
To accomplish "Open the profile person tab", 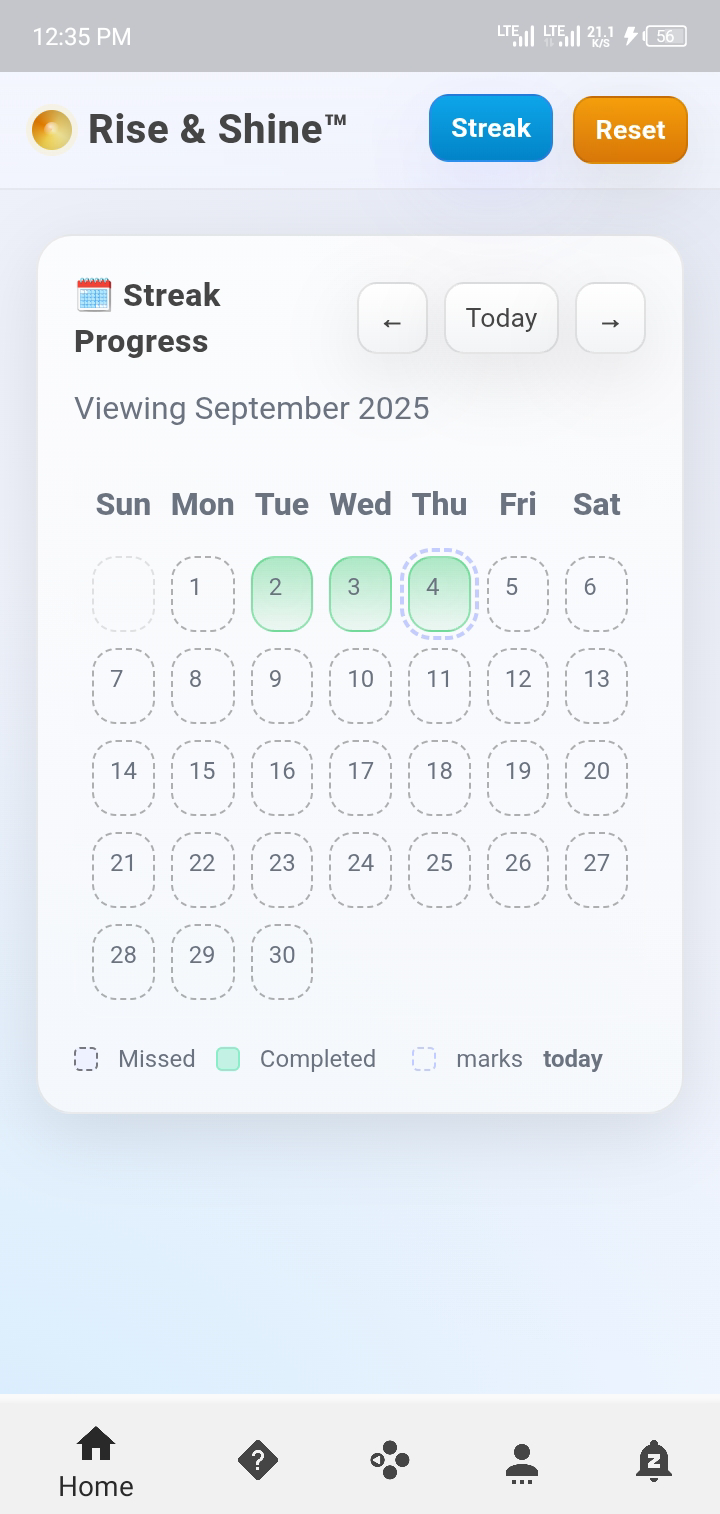I will coord(522,1462).
